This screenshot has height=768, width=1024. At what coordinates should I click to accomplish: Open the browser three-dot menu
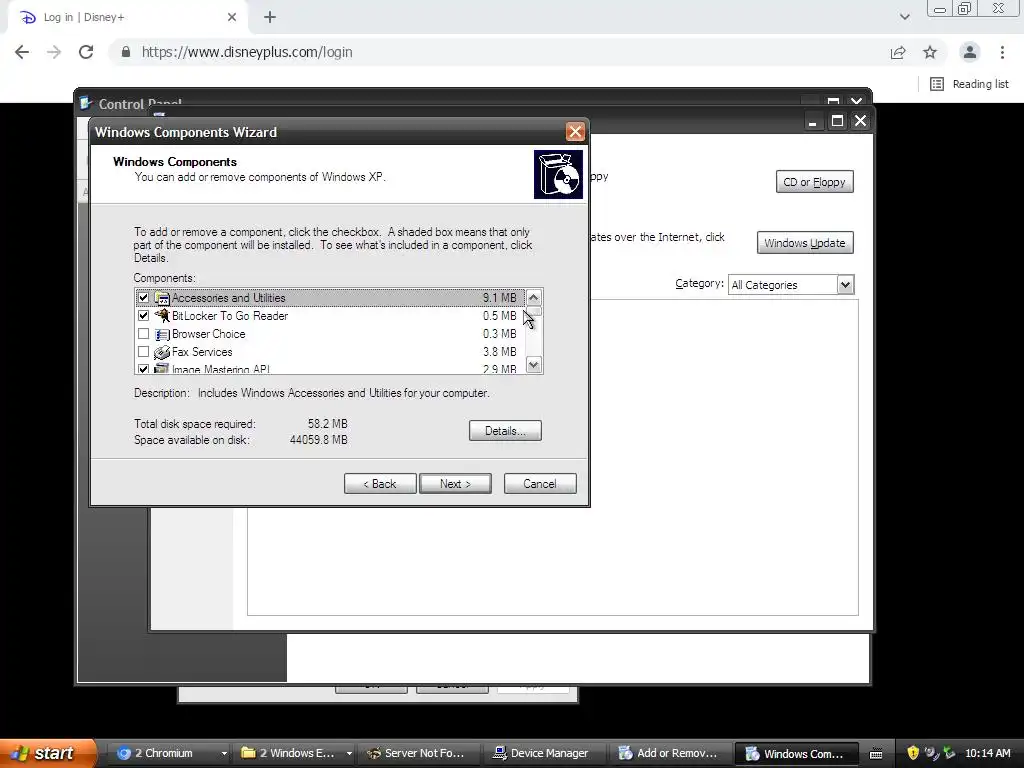point(1002,52)
